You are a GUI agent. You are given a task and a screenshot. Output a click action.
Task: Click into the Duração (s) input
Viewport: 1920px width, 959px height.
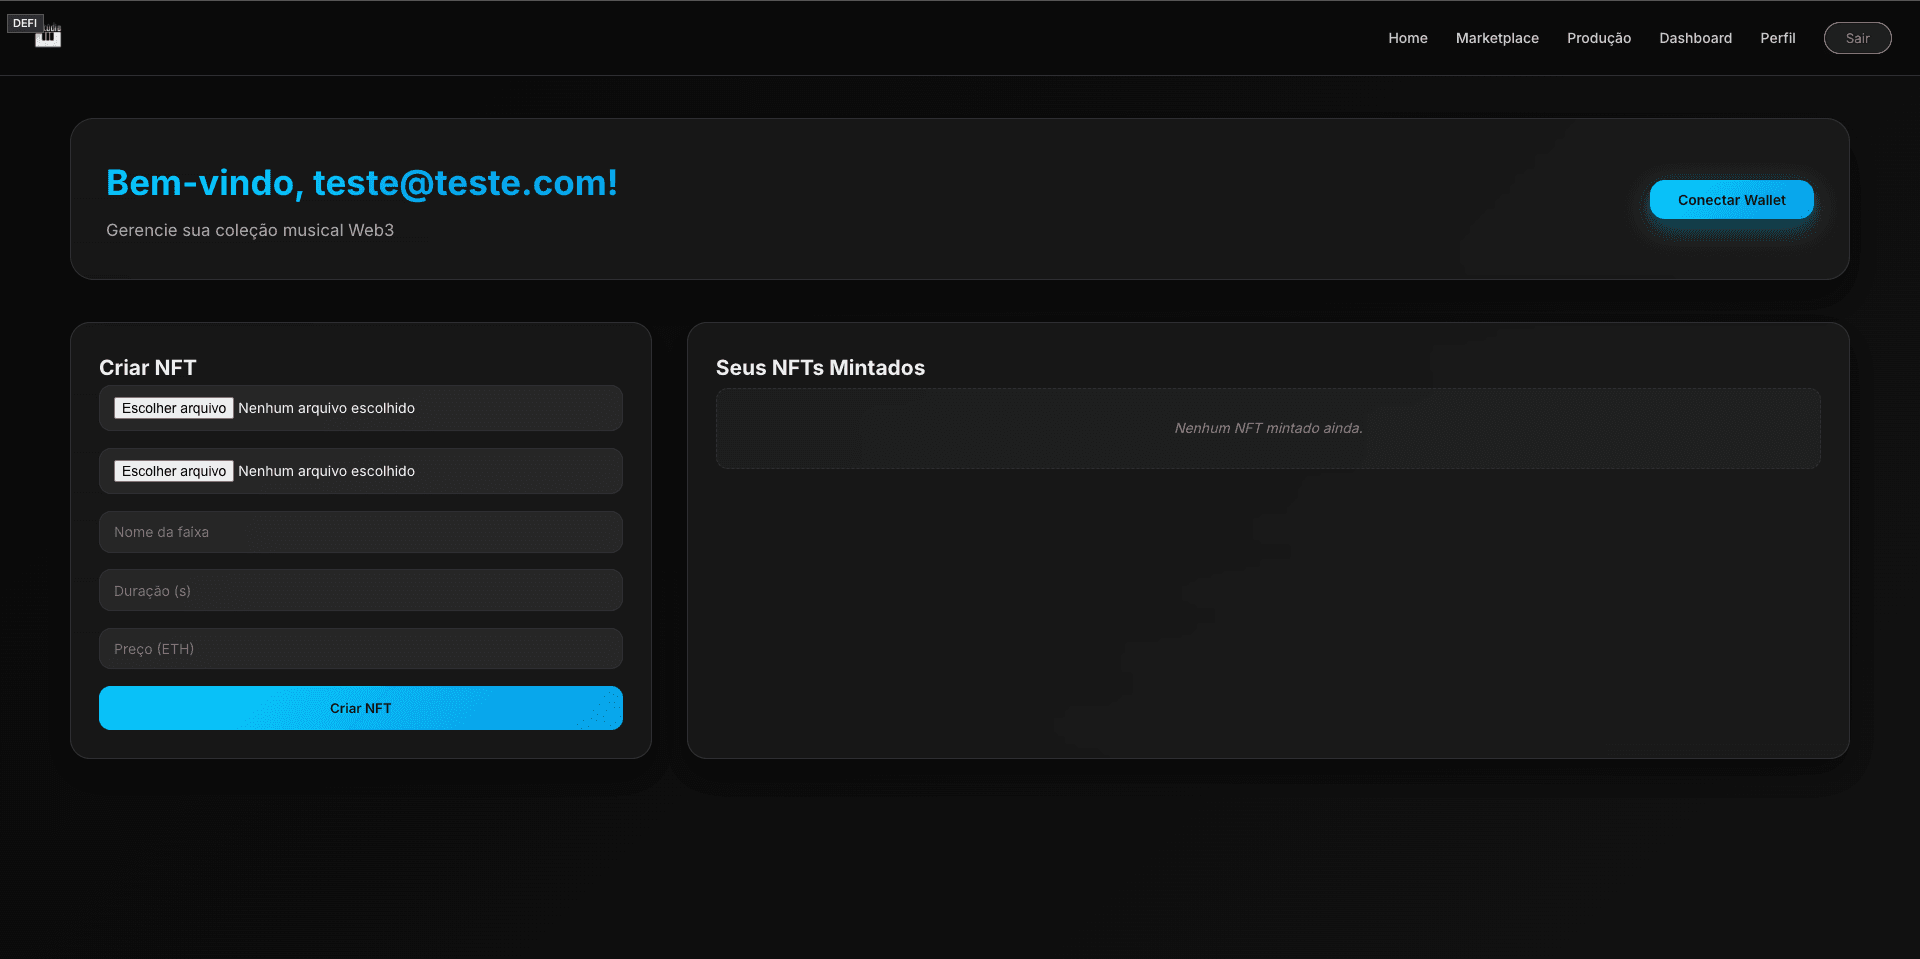pyautogui.click(x=360, y=591)
